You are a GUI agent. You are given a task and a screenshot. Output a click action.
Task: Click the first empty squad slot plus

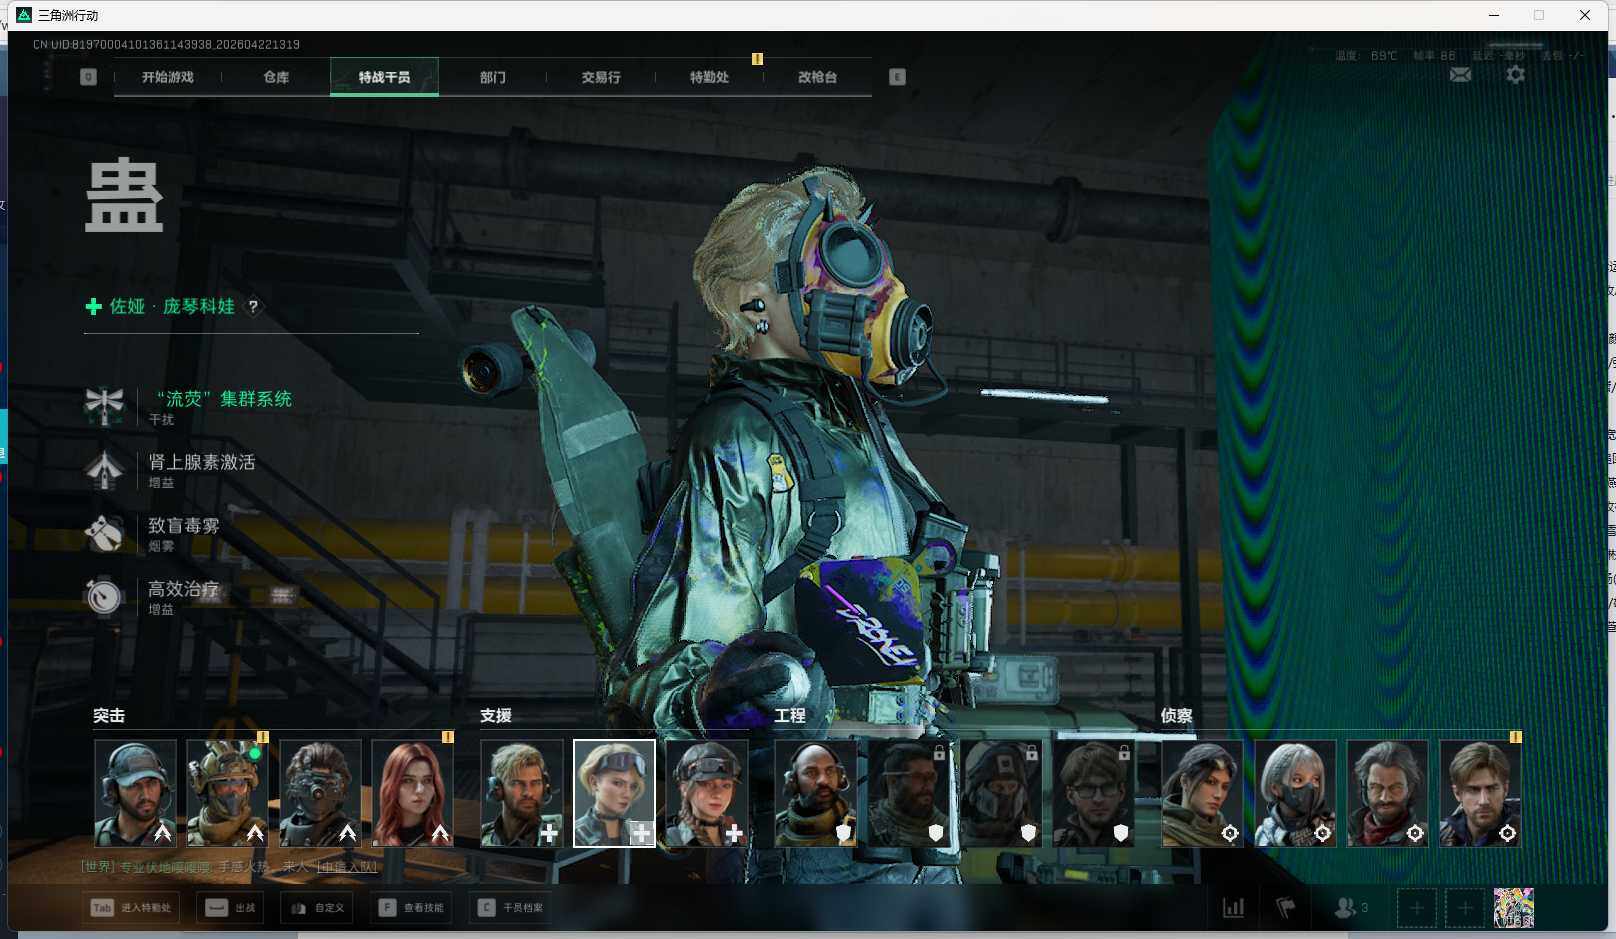coord(1416,908)
